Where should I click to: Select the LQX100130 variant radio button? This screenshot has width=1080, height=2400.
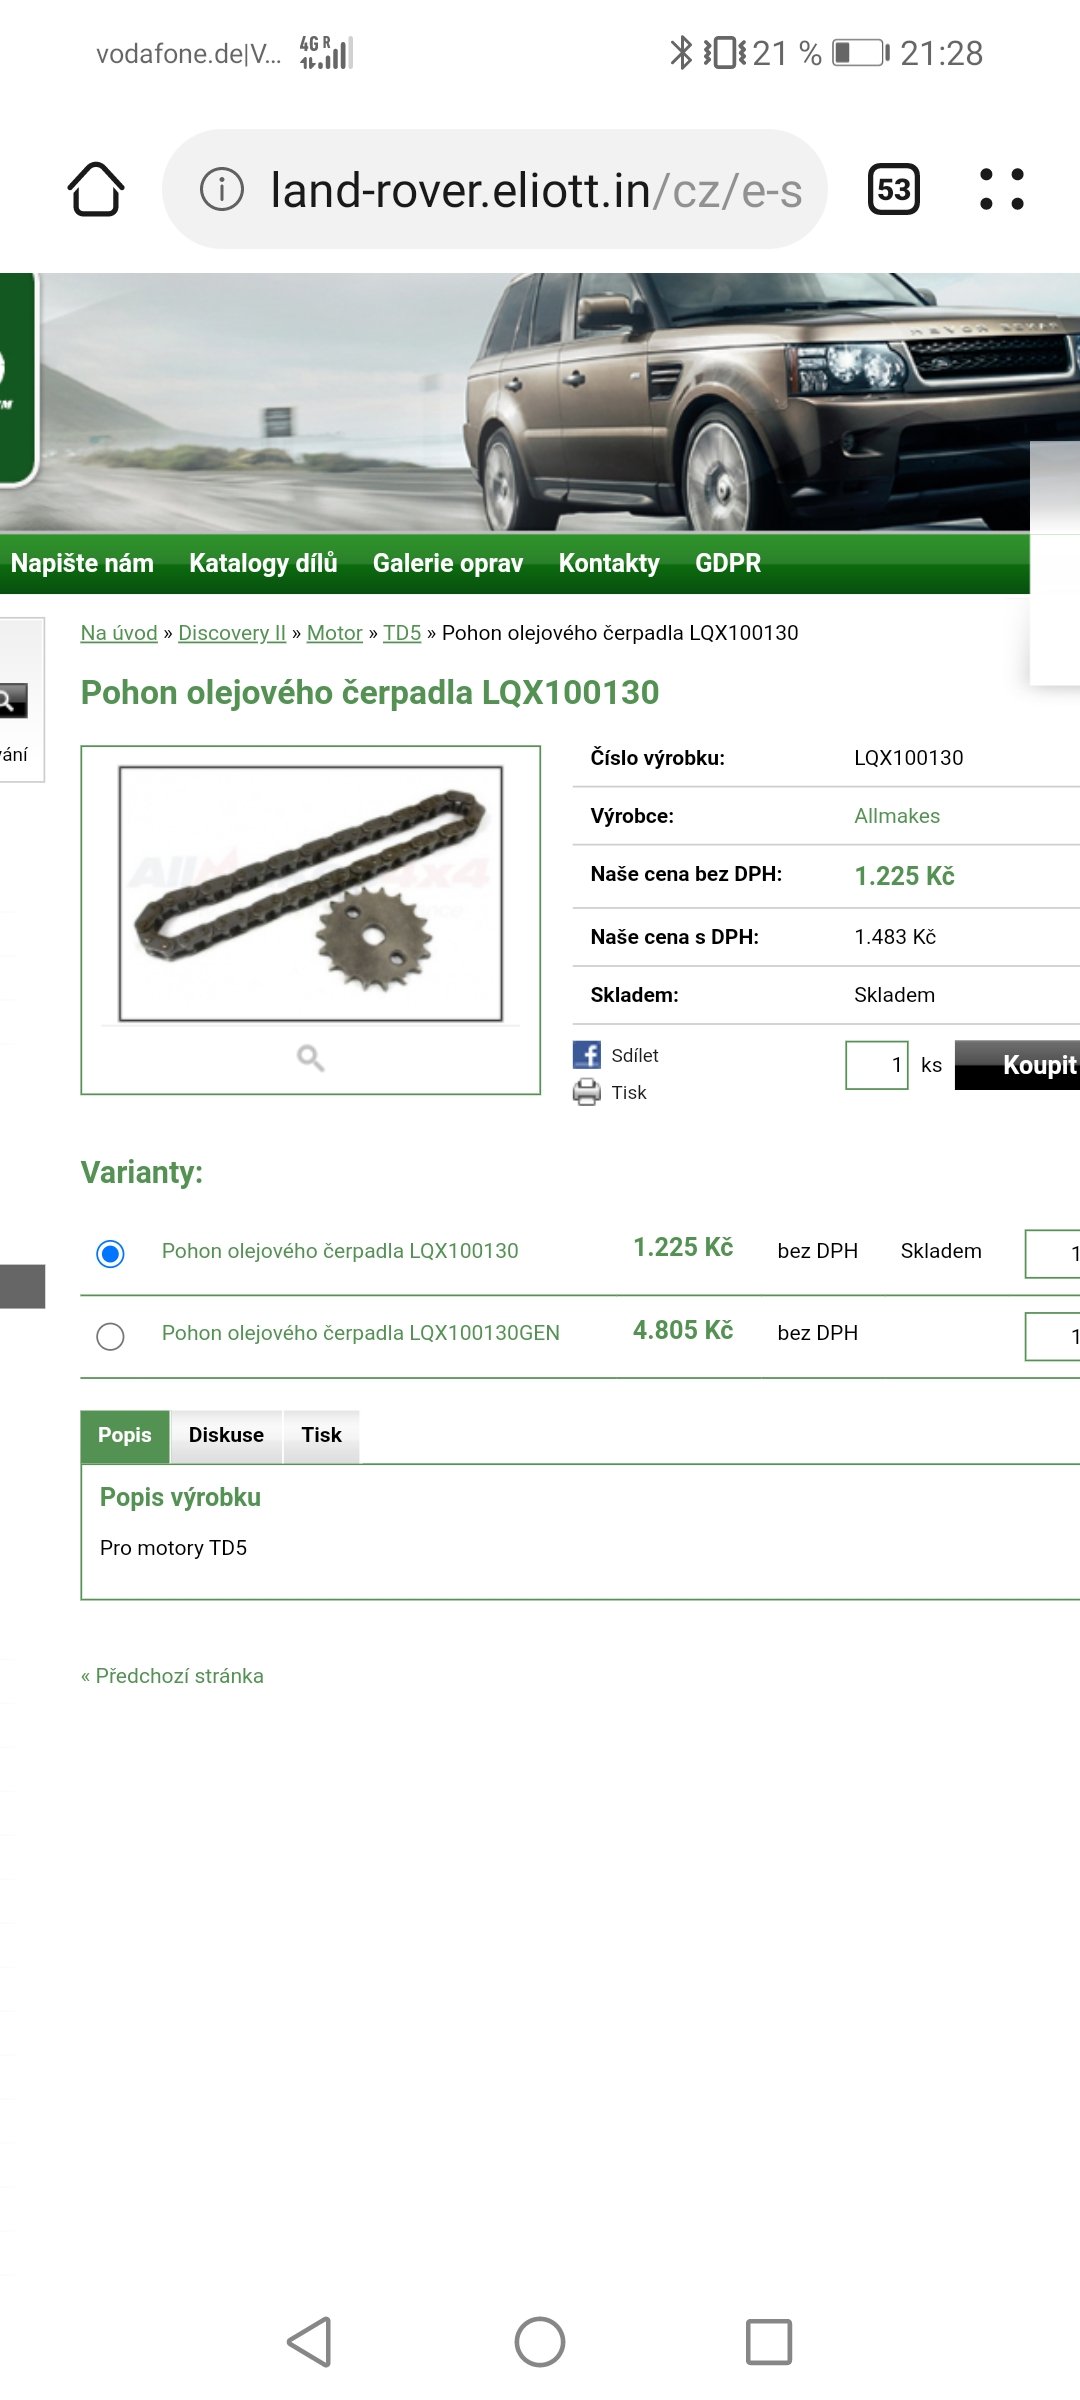pyautogui.click(x=110, y=1253)
